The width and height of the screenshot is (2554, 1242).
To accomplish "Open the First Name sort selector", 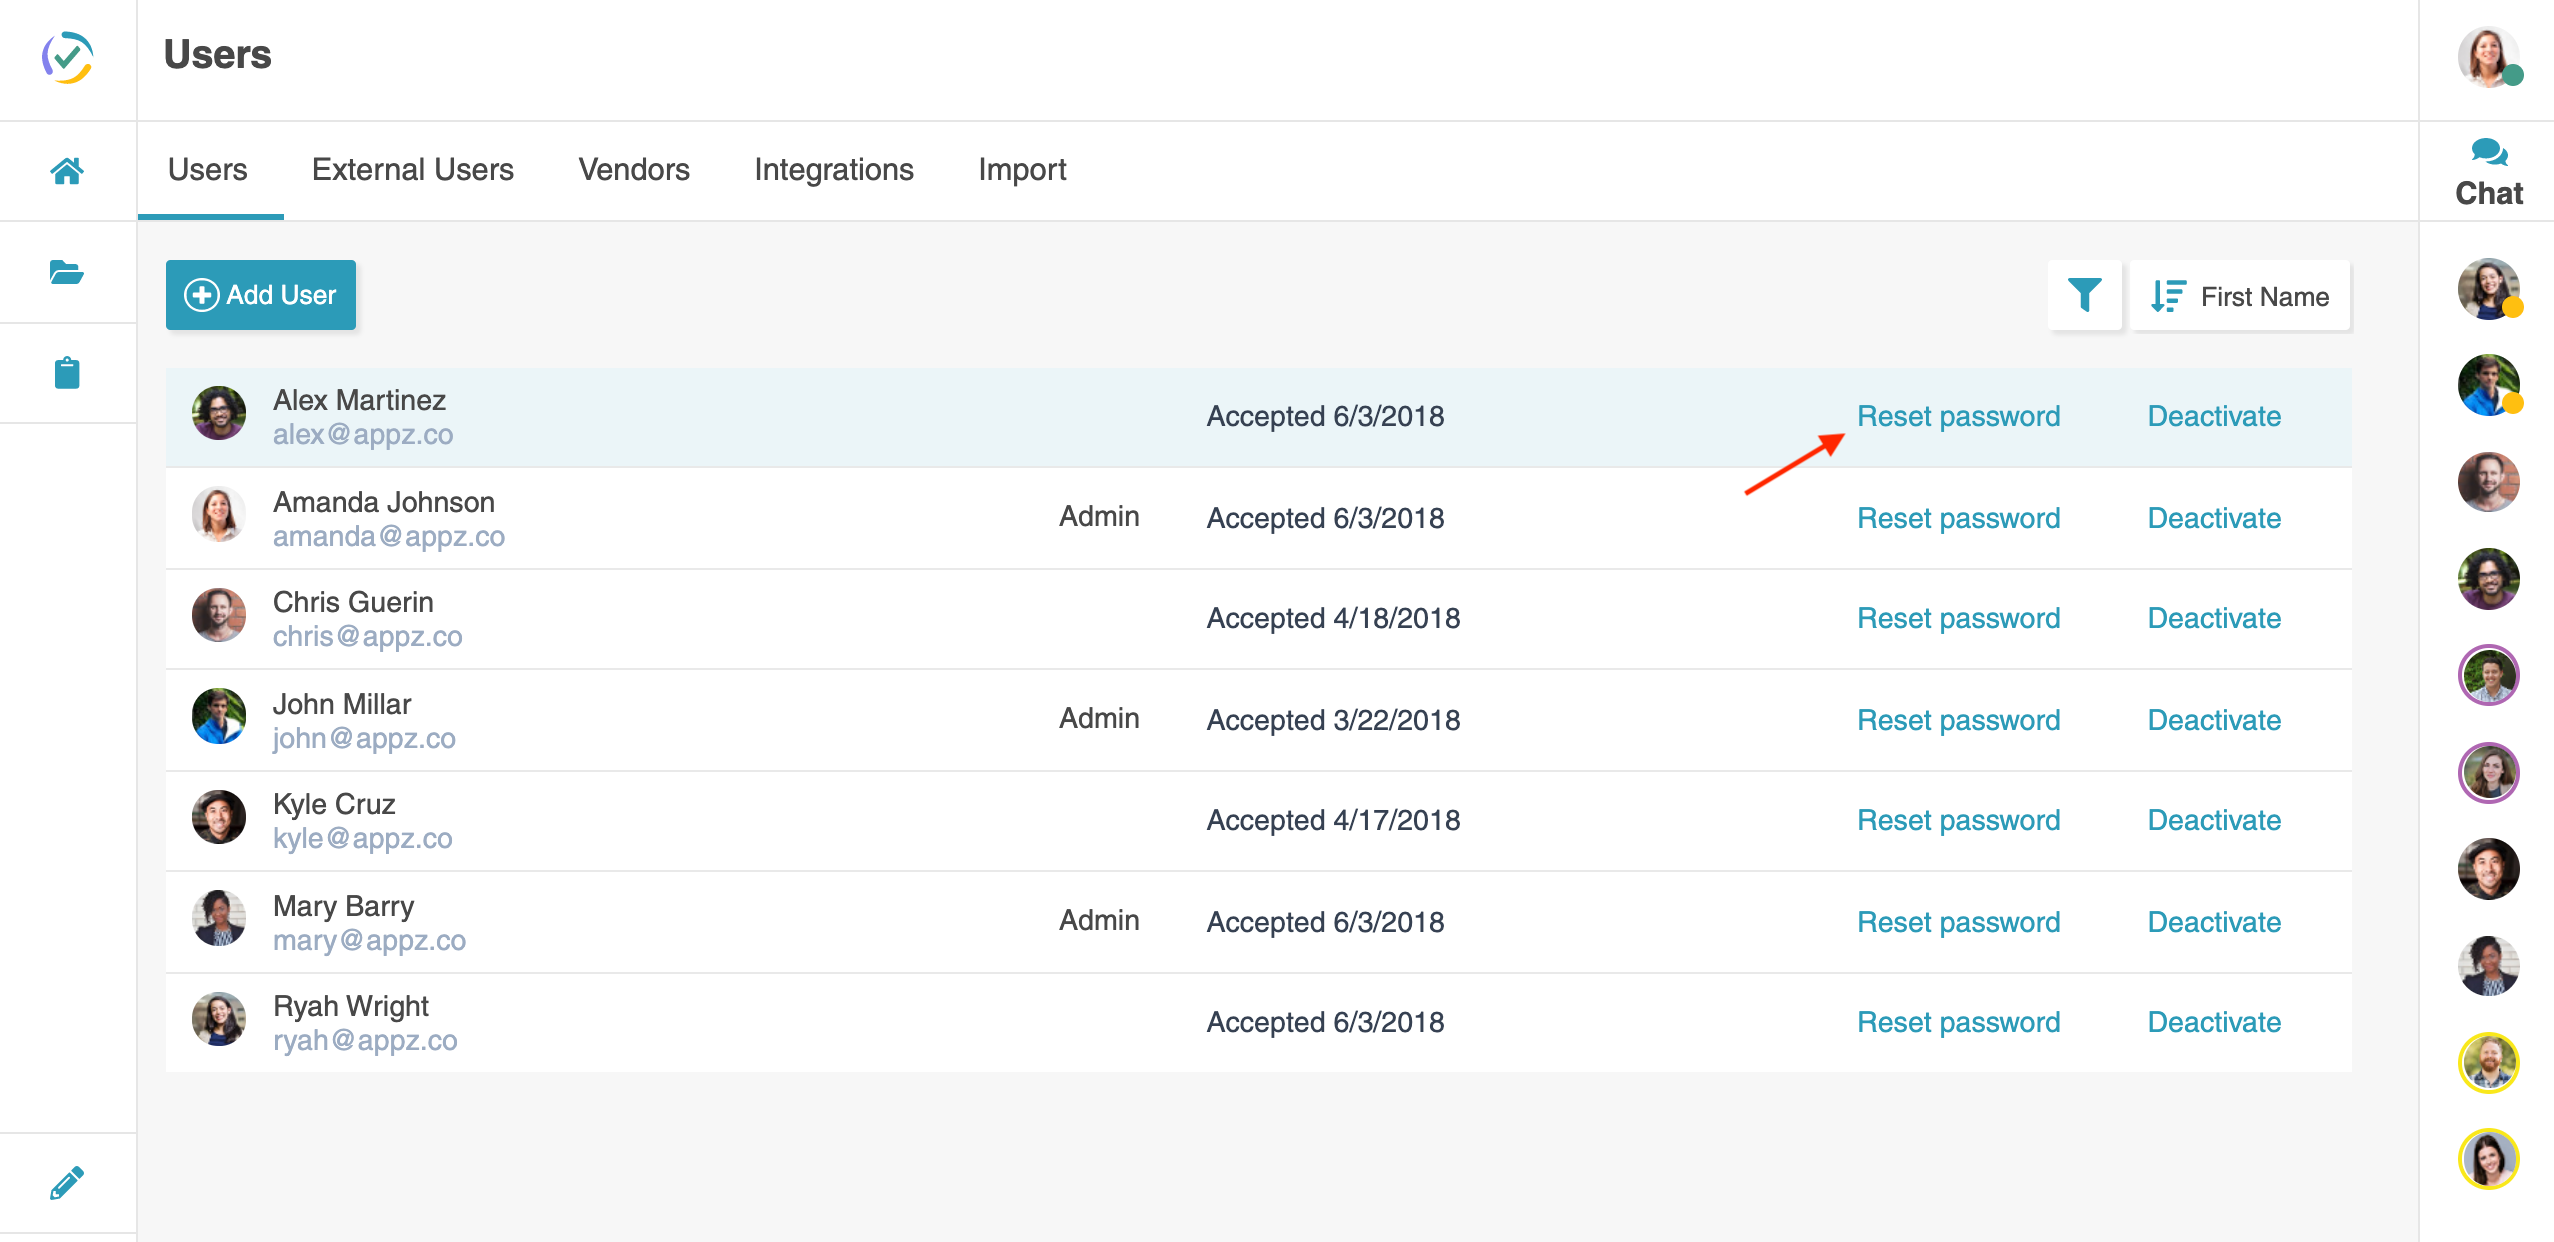I will [x=2240, y=296].
